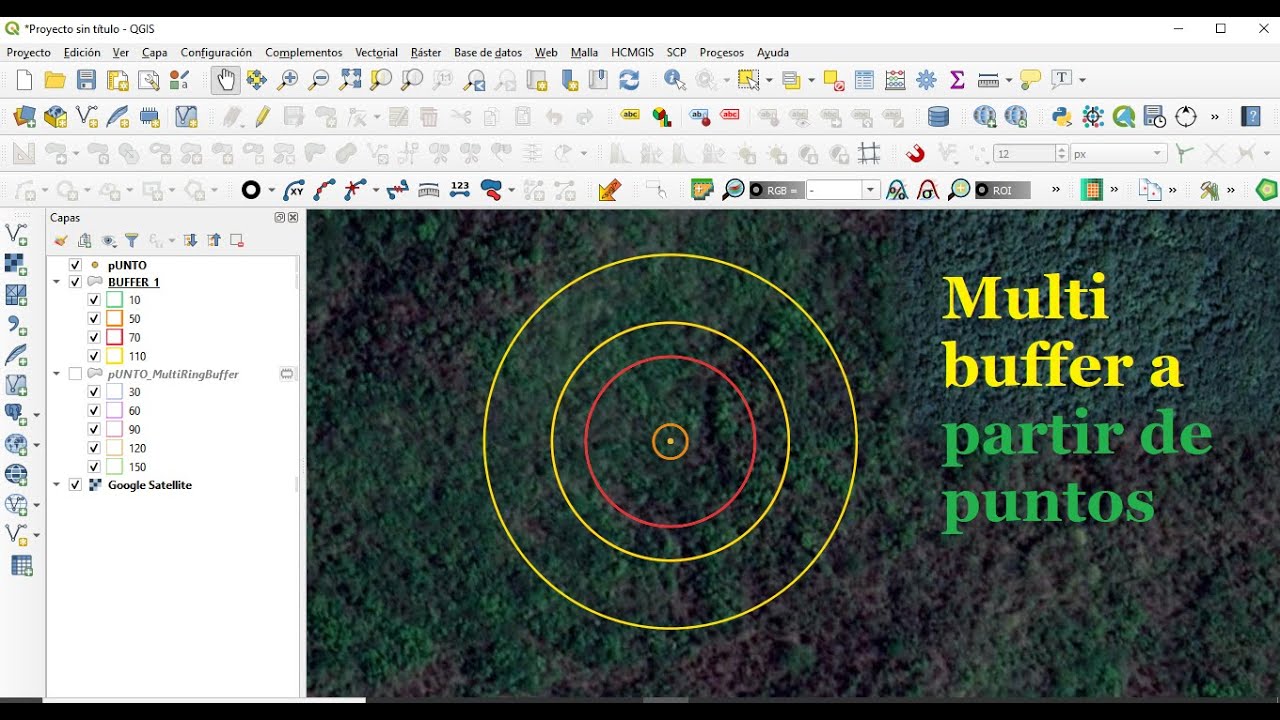1280x720 pixels.
Task: Open the Vectorial menu
Action: (376, 52)
